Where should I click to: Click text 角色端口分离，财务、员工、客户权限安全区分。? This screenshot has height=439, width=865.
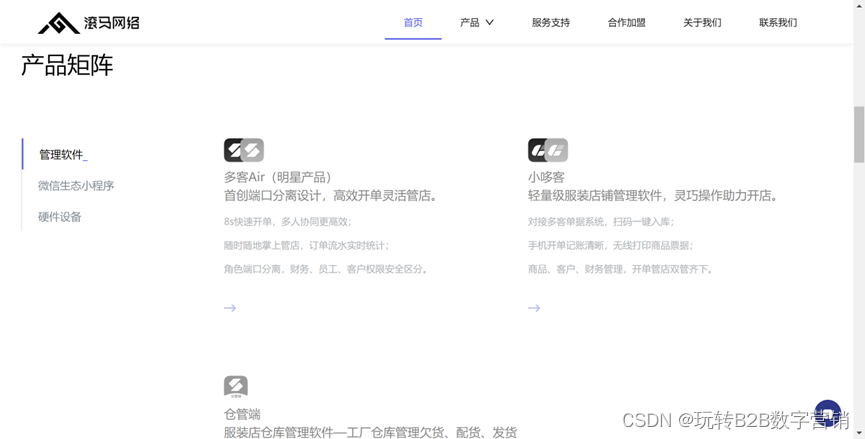326,269
